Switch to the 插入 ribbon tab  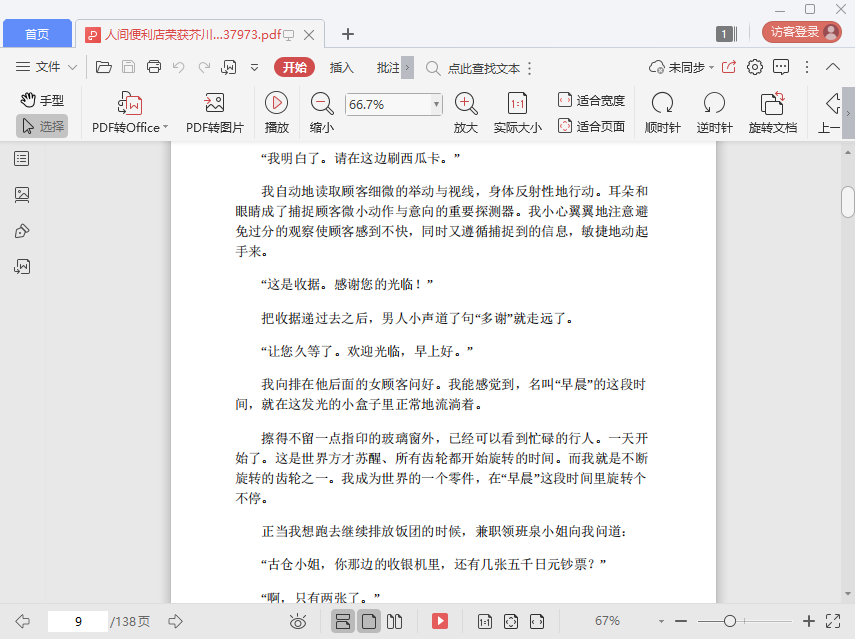(x=342, y=68)
